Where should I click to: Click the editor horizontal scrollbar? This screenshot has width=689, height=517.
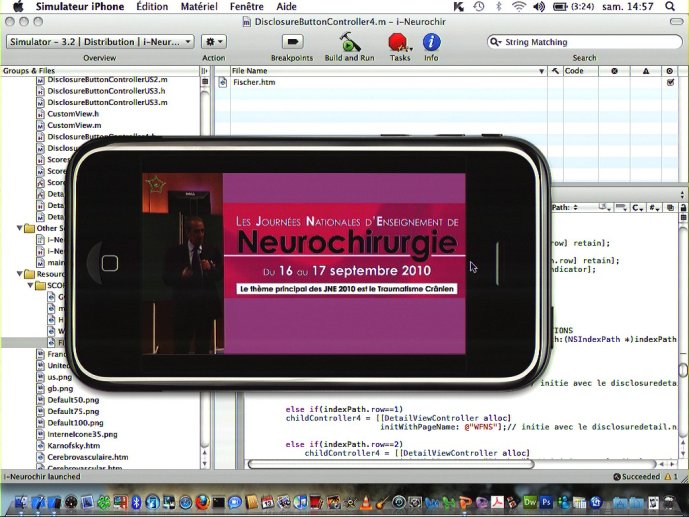pos(391,464)
